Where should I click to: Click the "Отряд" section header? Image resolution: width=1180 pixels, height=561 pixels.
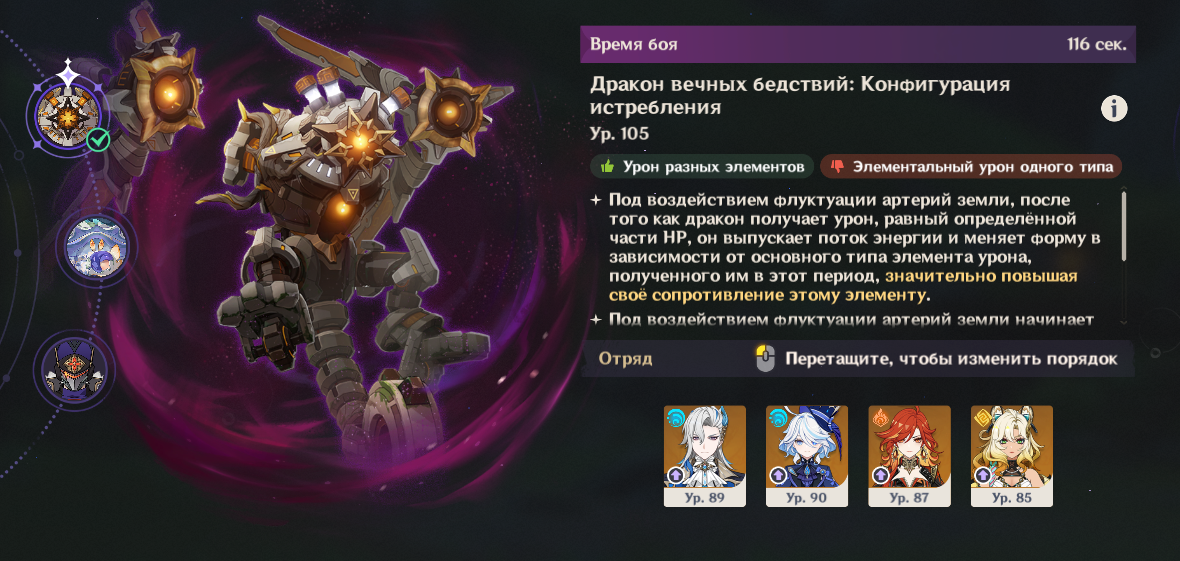625,359
